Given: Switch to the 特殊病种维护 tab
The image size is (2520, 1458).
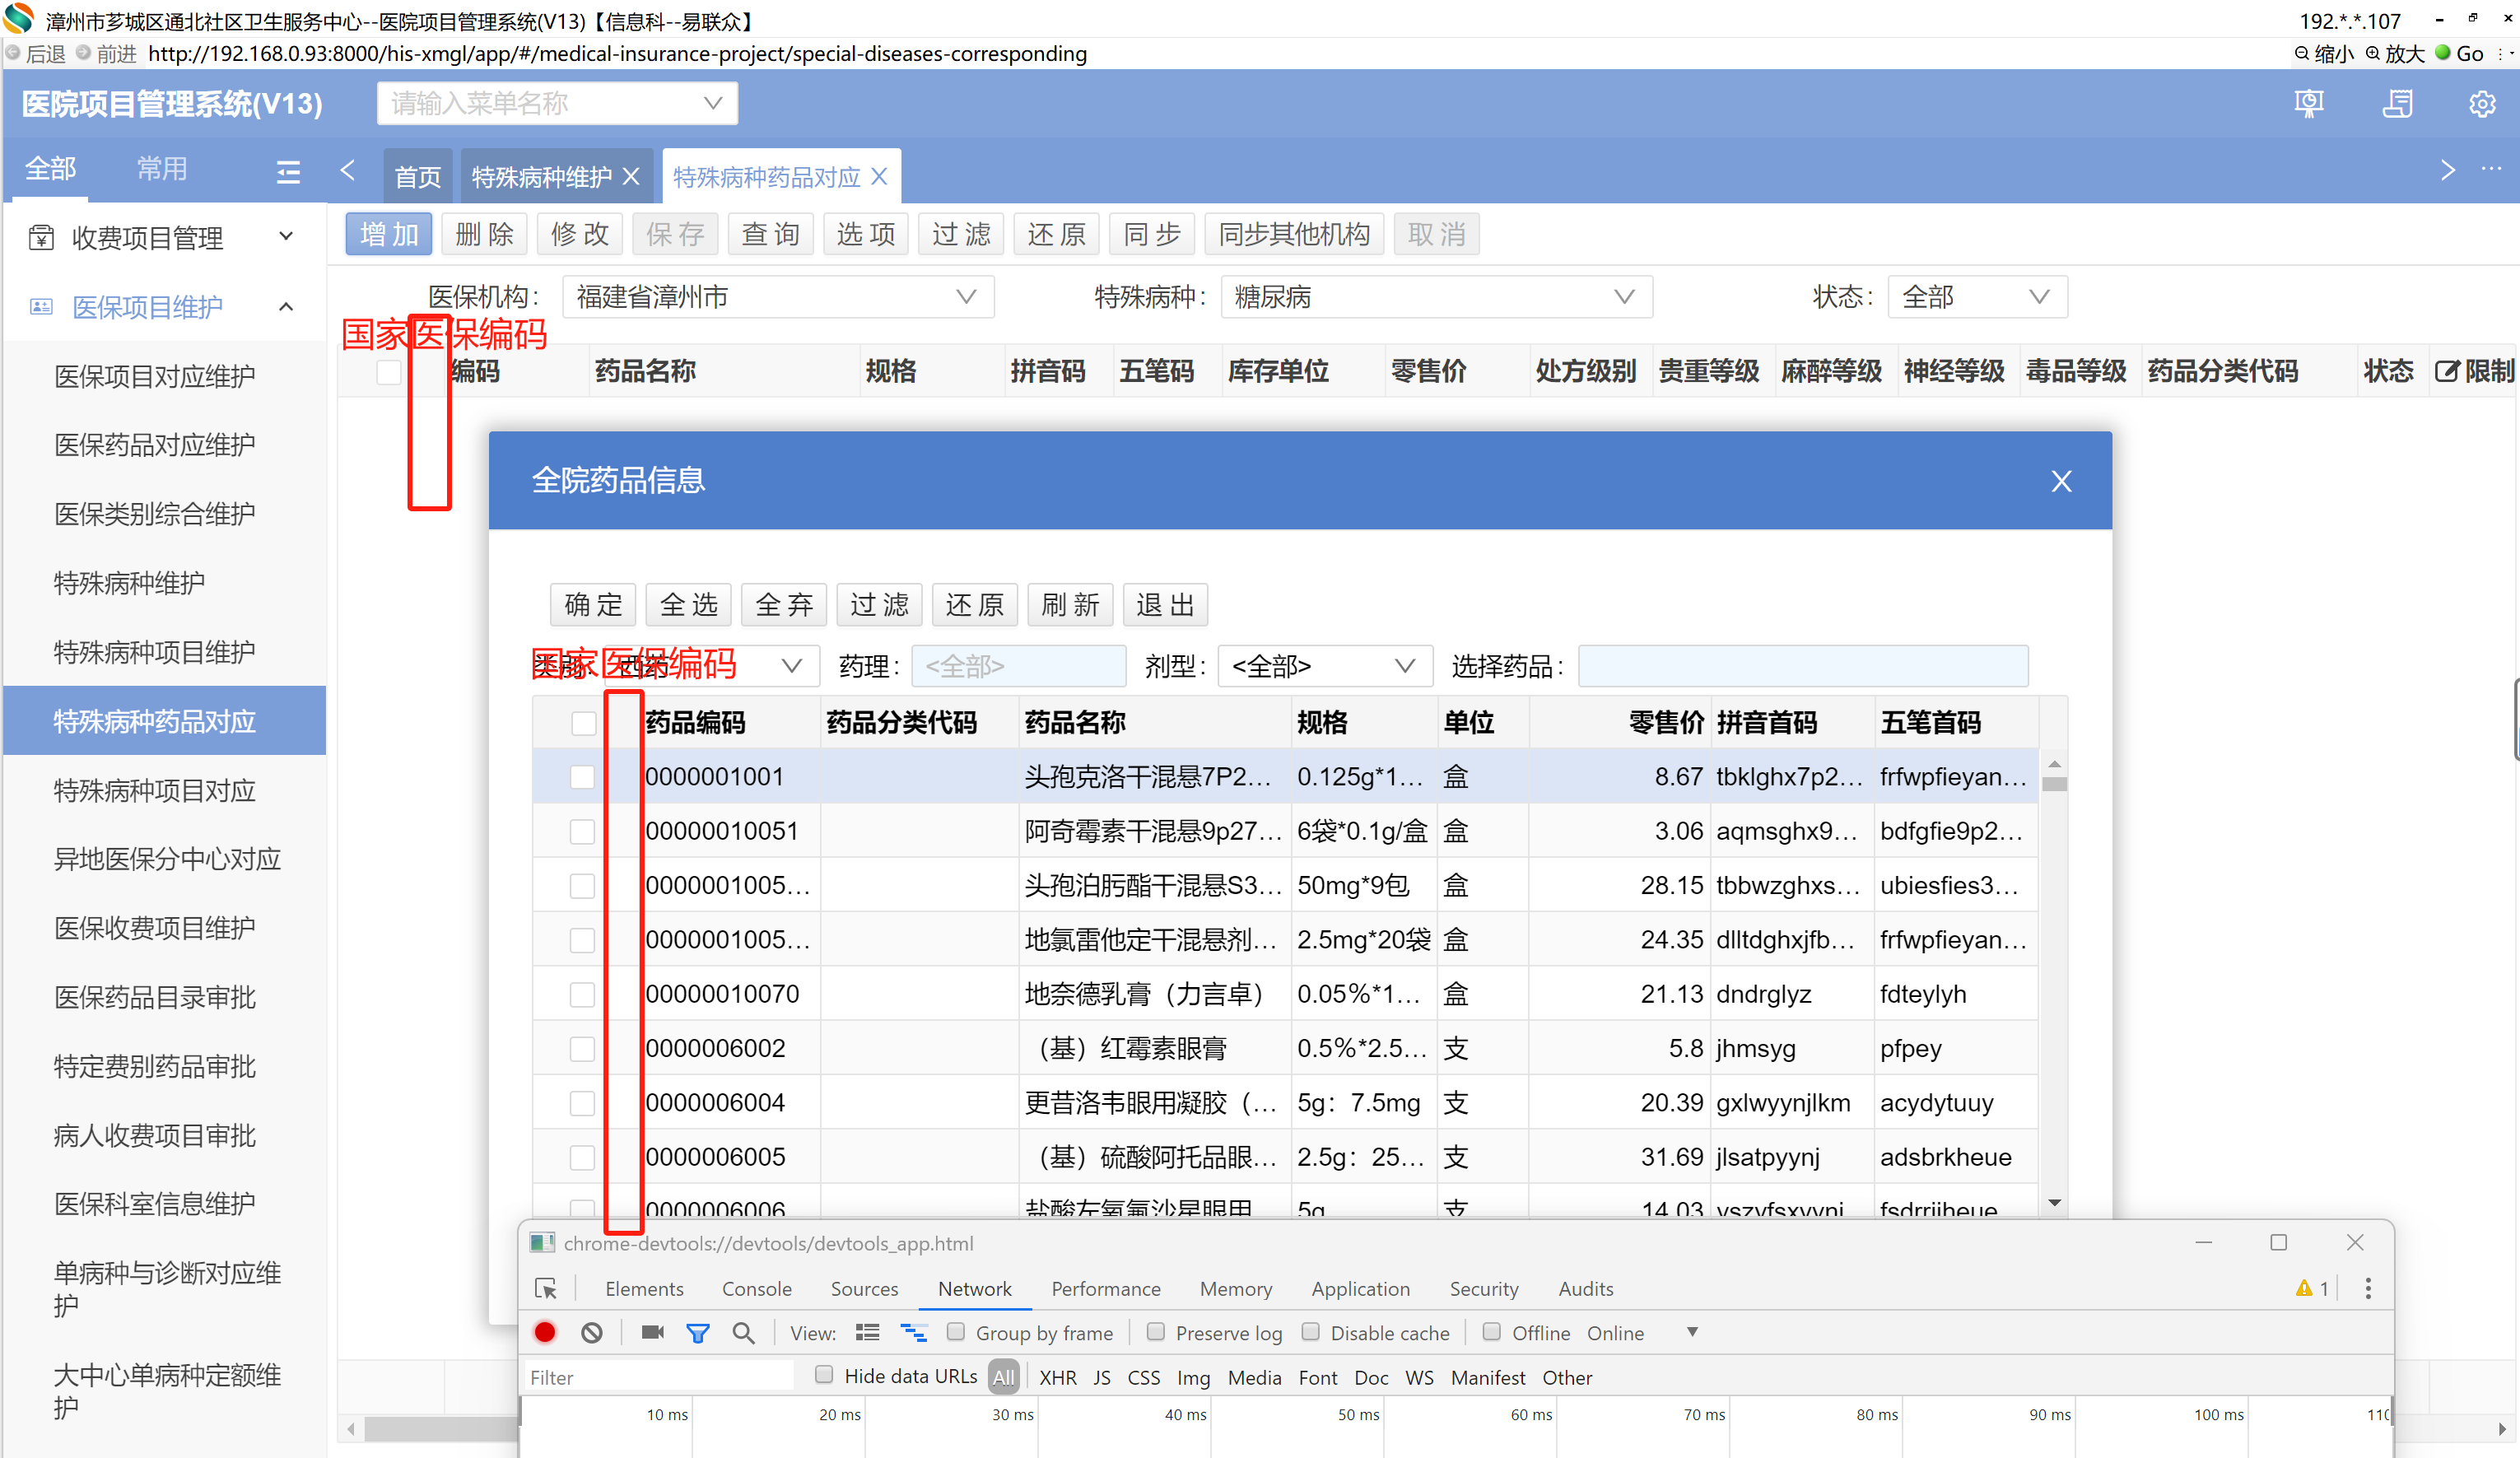Looking at the screenshot, I should click(541, 177).
